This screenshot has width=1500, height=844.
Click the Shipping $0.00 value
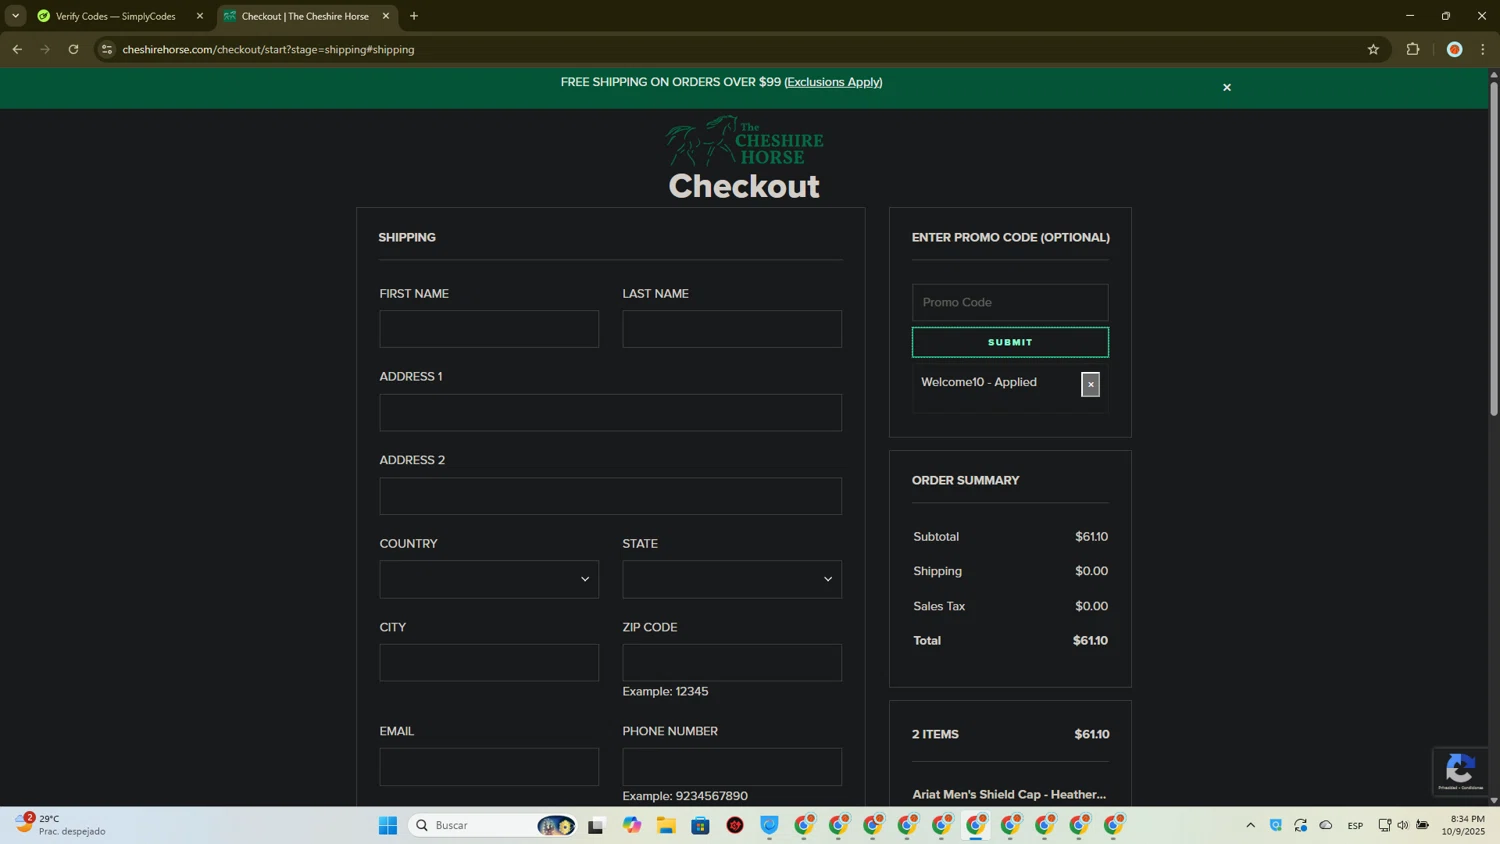point(1091,571)
